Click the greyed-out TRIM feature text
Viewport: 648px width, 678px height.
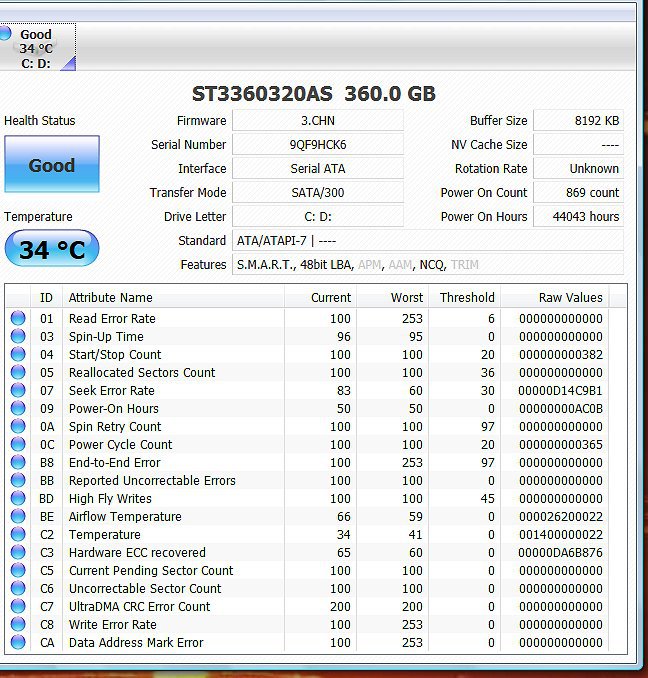(465, 265)
